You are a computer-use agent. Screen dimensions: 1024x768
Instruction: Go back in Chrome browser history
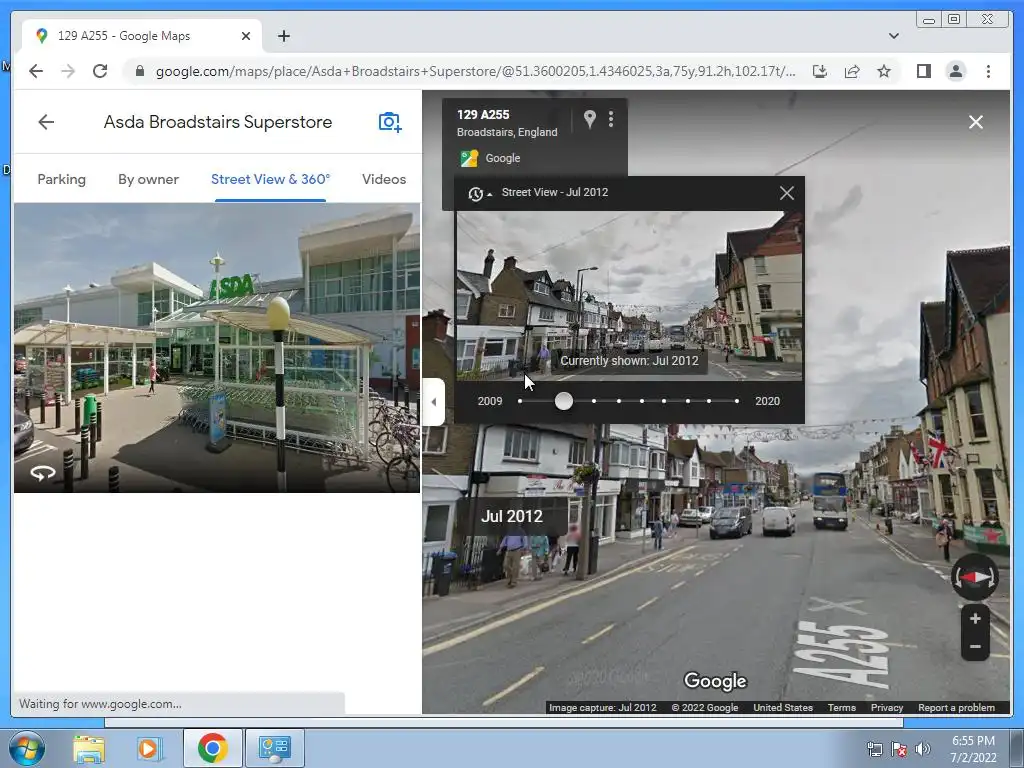36,71
